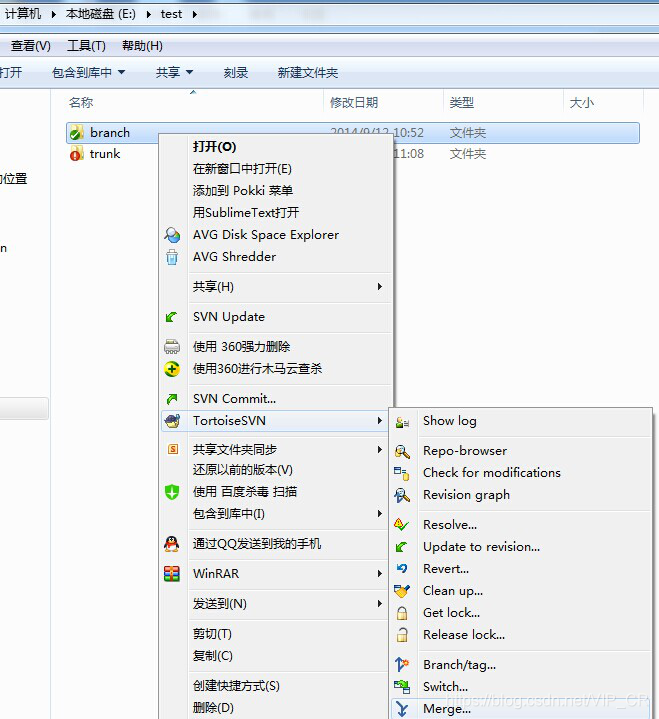Click the Baidu antivirus green shield icon
This screenshot has width=659, height=719.
(x=172, y=492)
